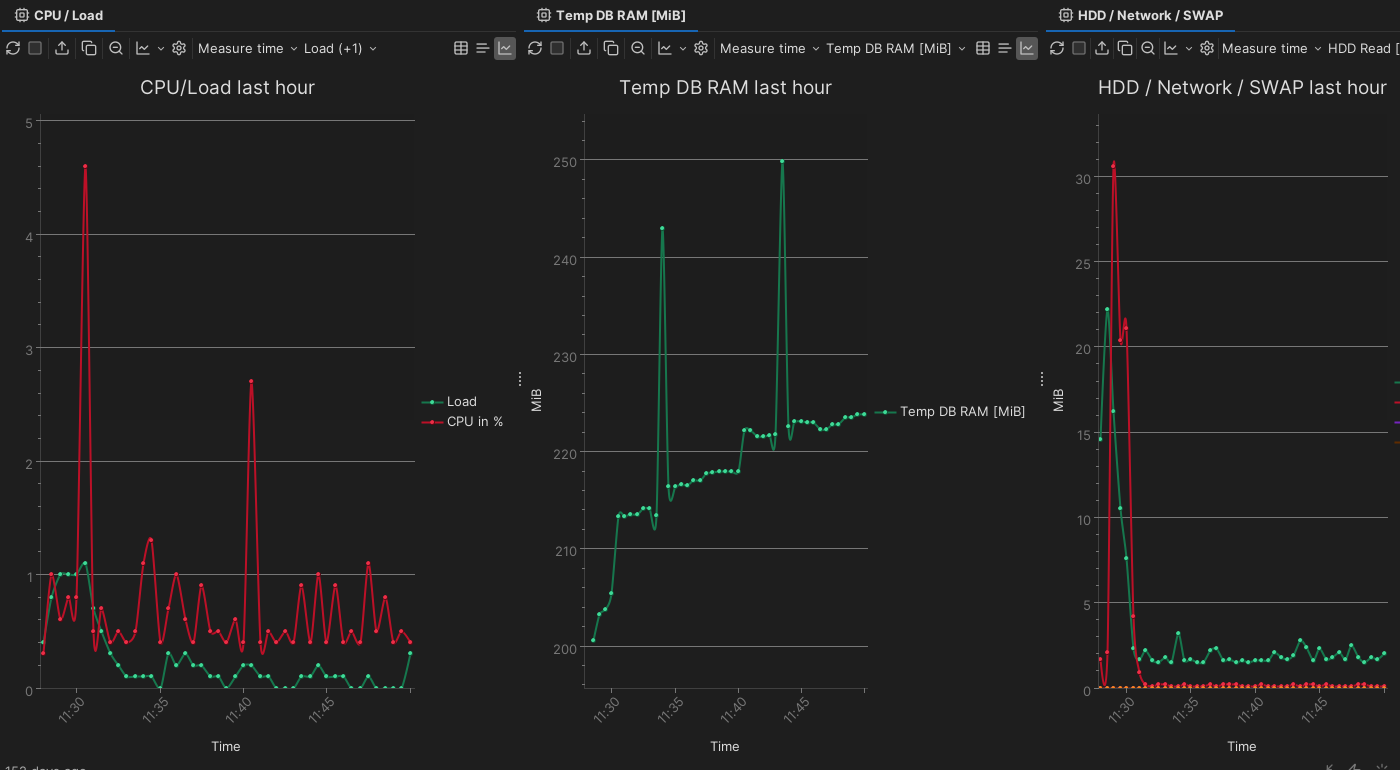
Task: Open Measure time dropdown in CPU / Load
Action: click(240, 48)
